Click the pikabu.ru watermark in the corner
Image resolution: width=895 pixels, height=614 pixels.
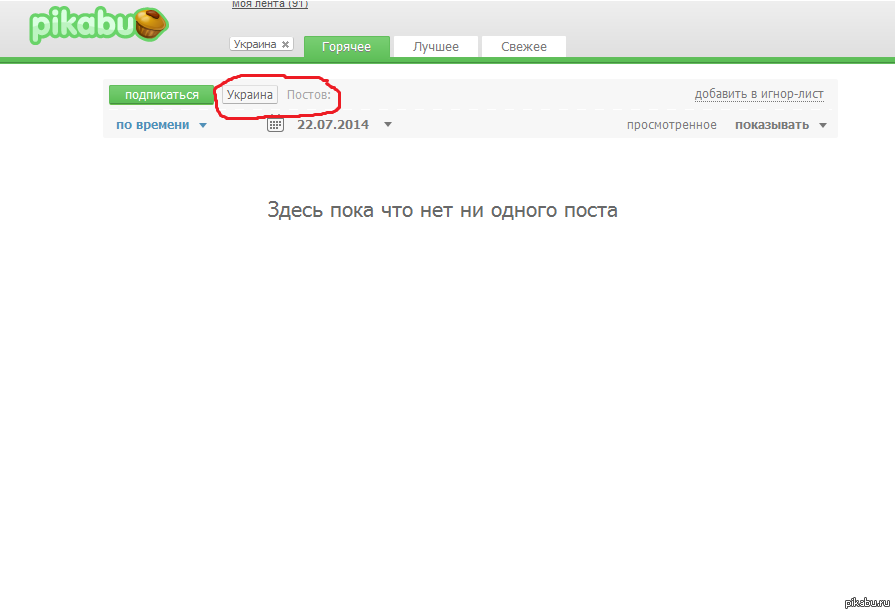pos(867,602)
